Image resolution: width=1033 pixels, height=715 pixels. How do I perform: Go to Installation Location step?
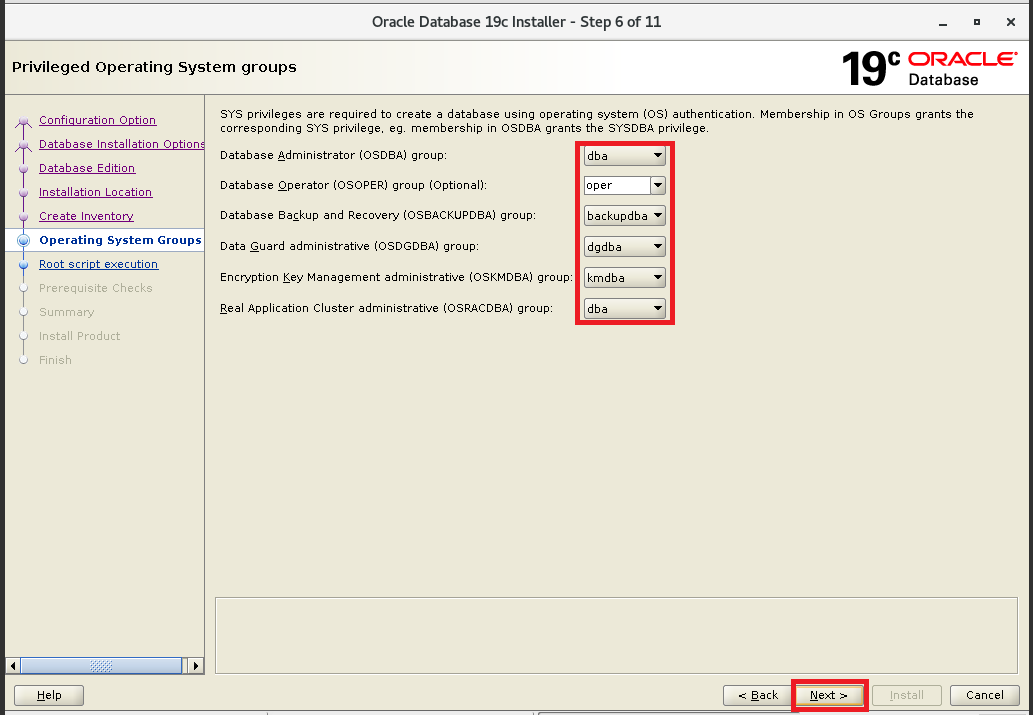[x=96, y=192]
